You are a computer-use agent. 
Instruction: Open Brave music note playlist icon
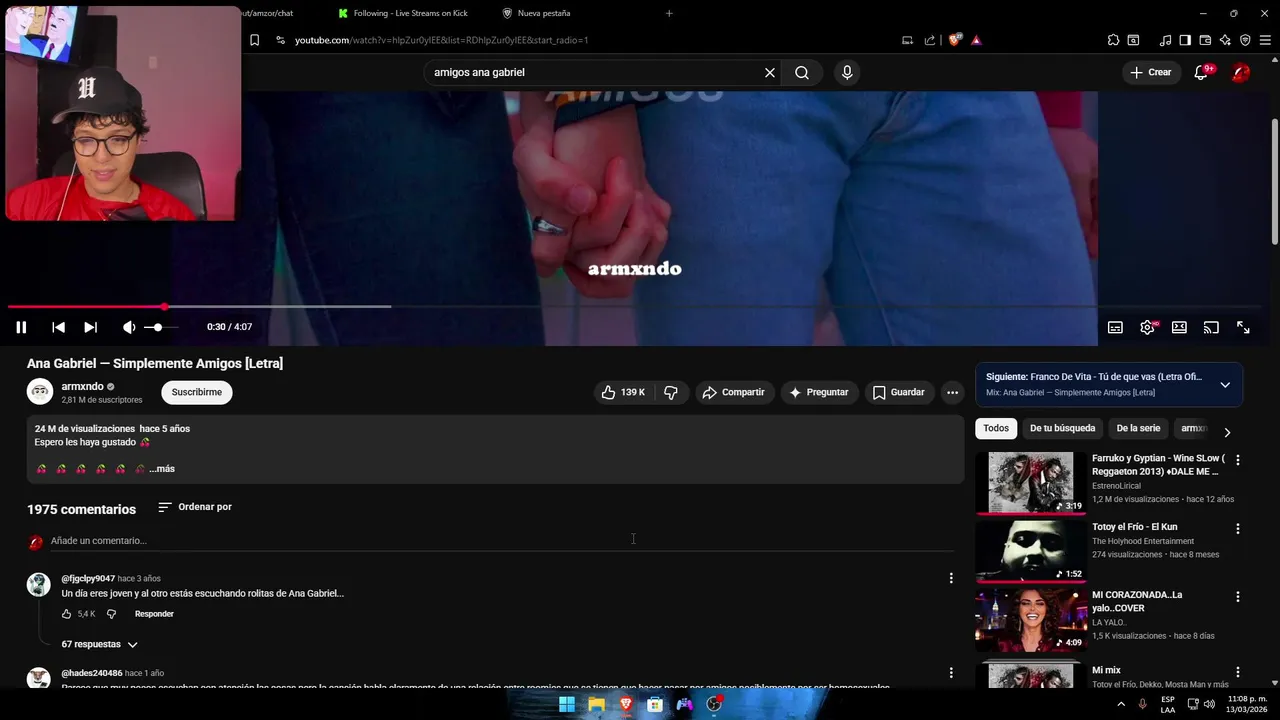click(x=1165, y=40)
